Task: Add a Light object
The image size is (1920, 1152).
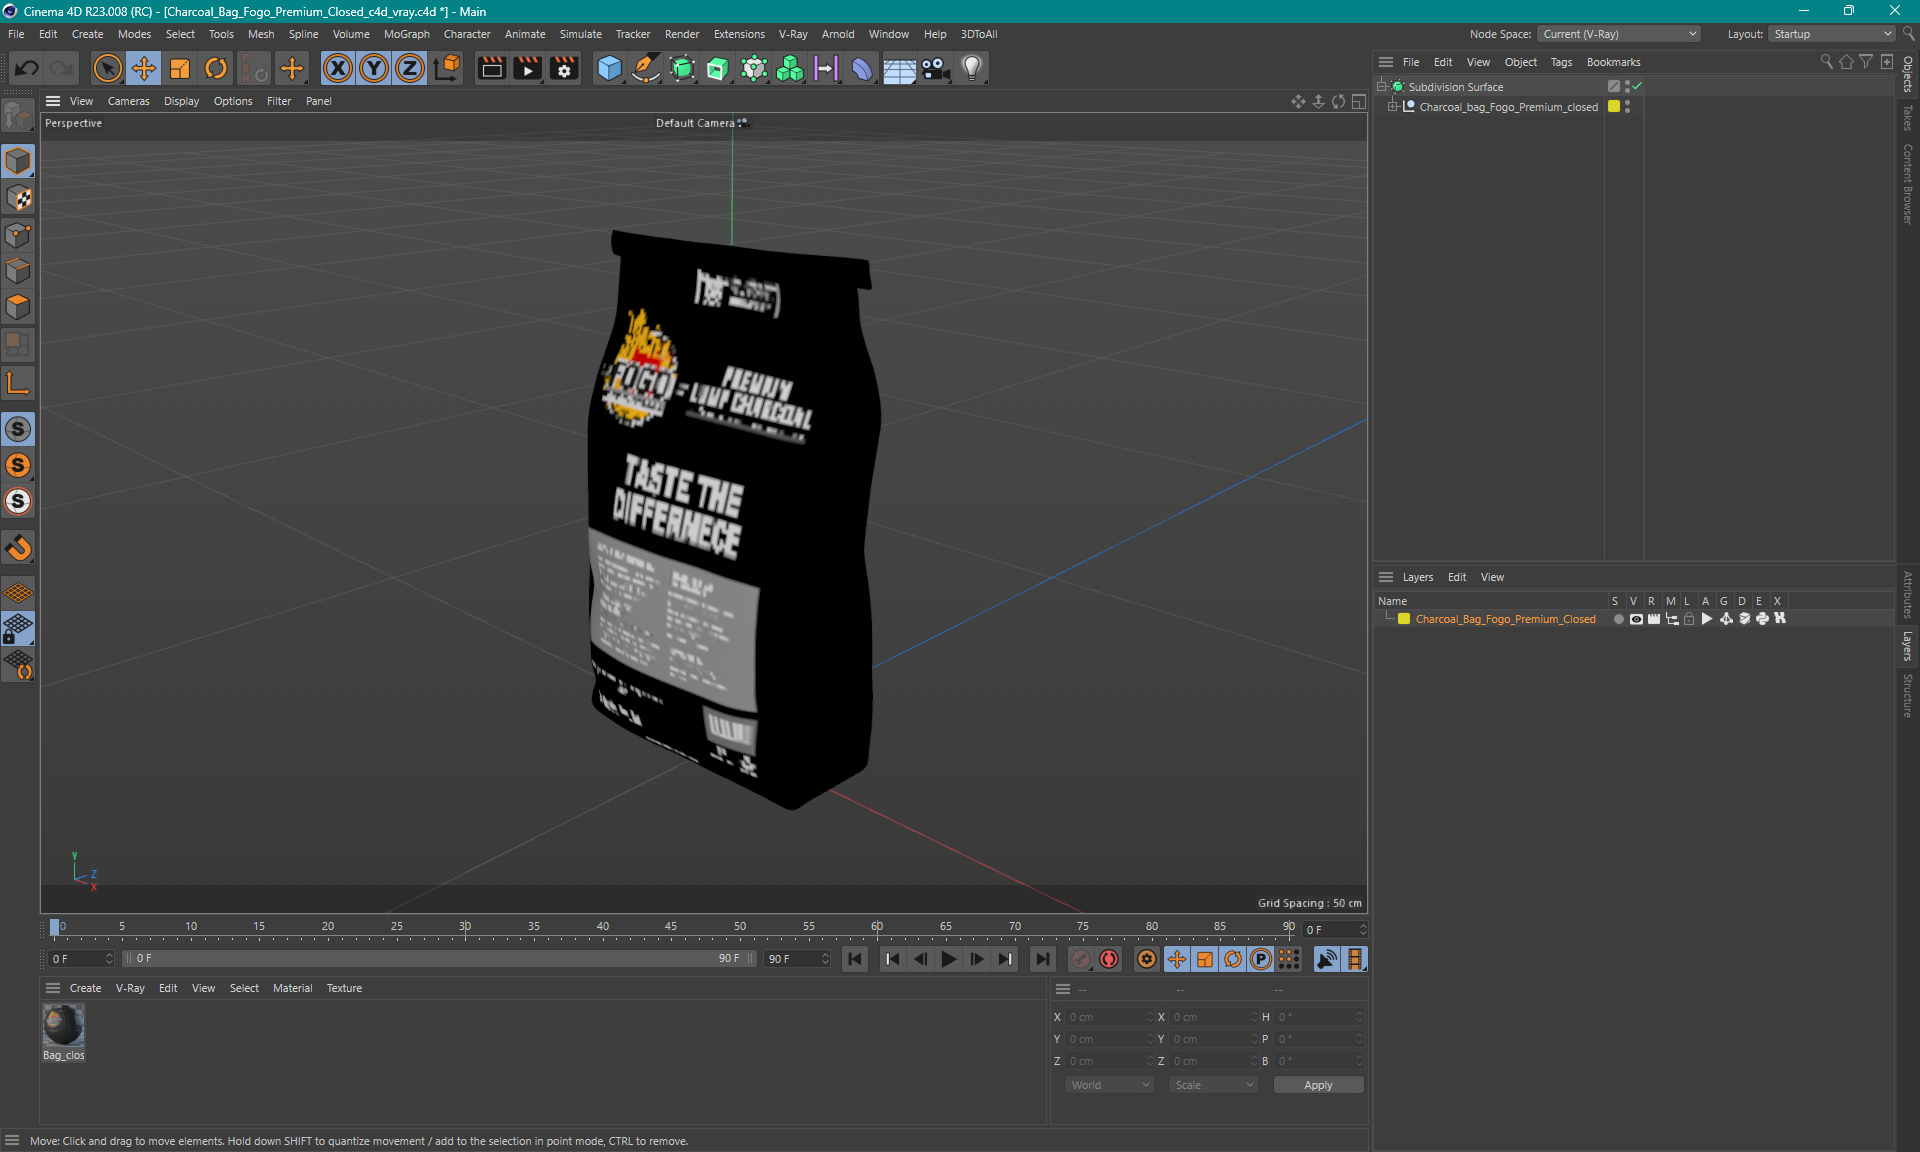Action: click(972, 68)
